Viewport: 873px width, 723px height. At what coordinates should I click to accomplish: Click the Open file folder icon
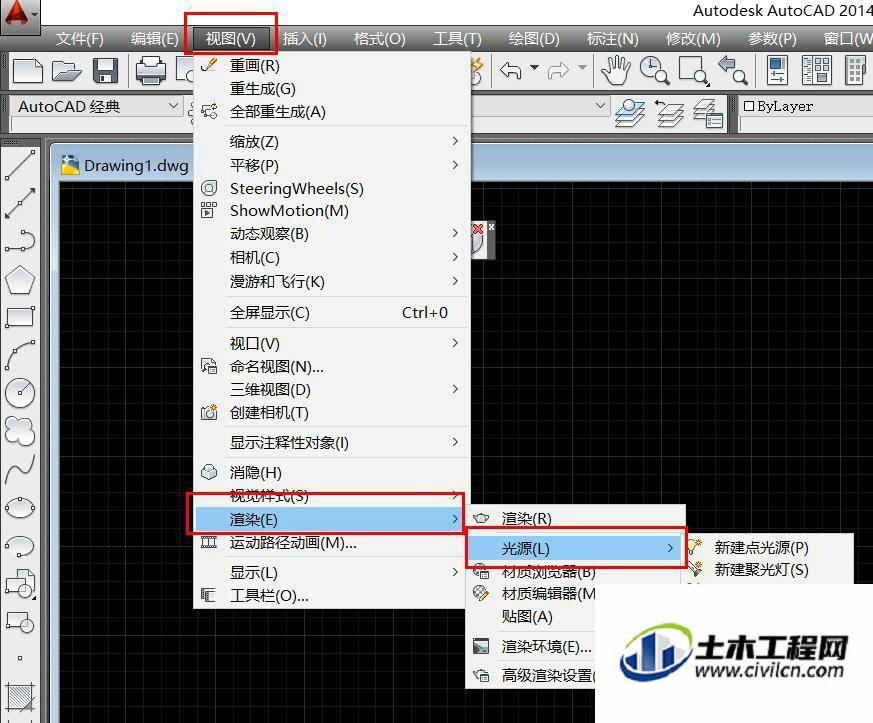coord(67,71)
